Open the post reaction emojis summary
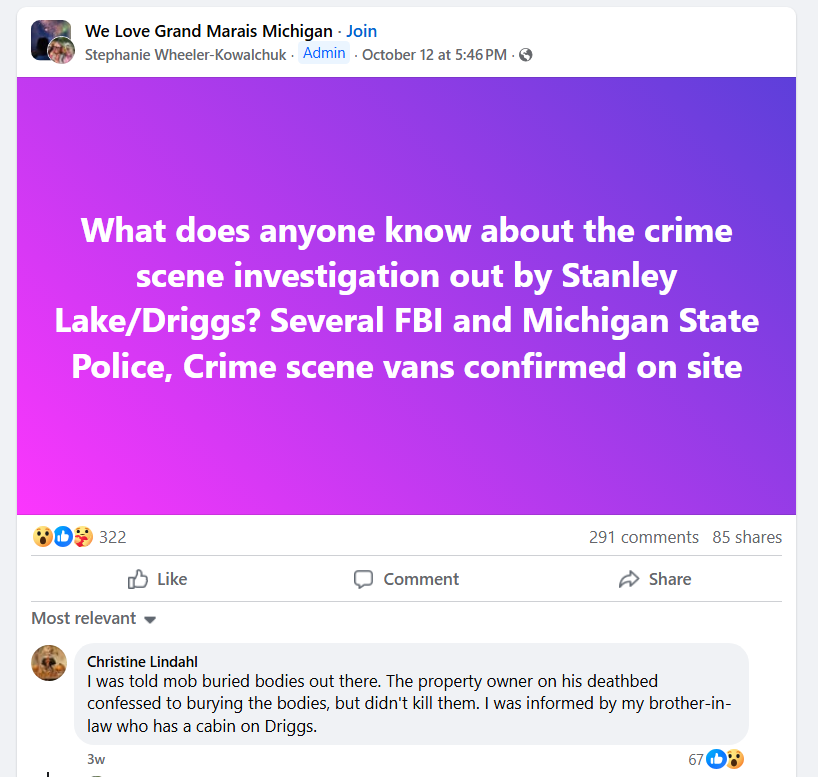 (x=63, y=537)
